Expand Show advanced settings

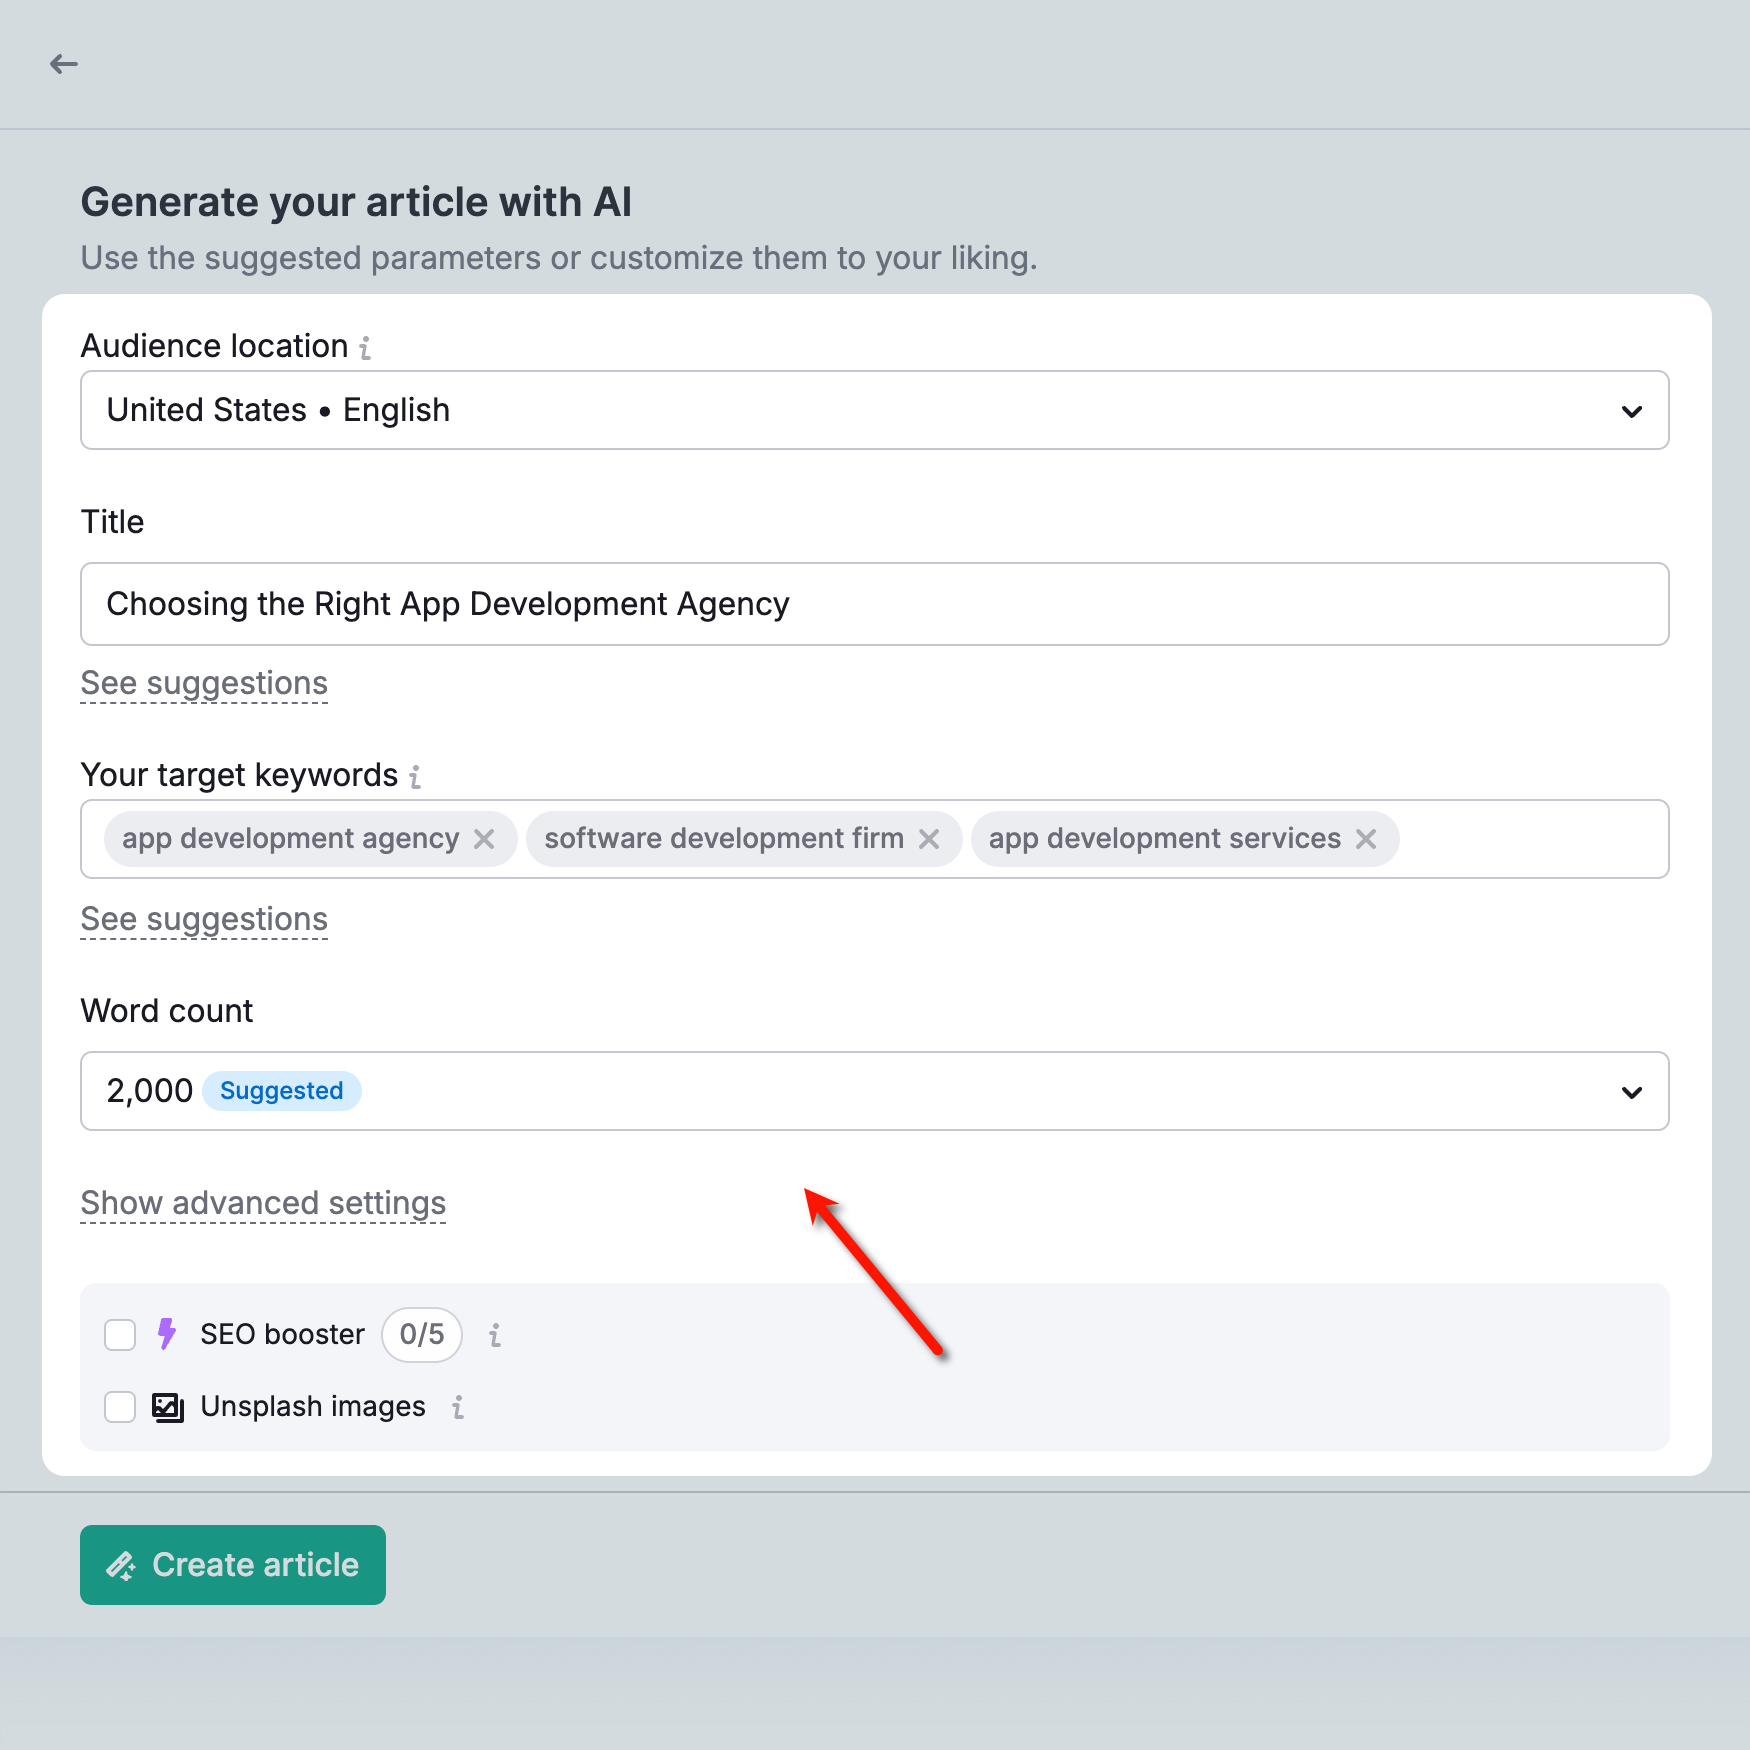click(x=263, y=1203)
